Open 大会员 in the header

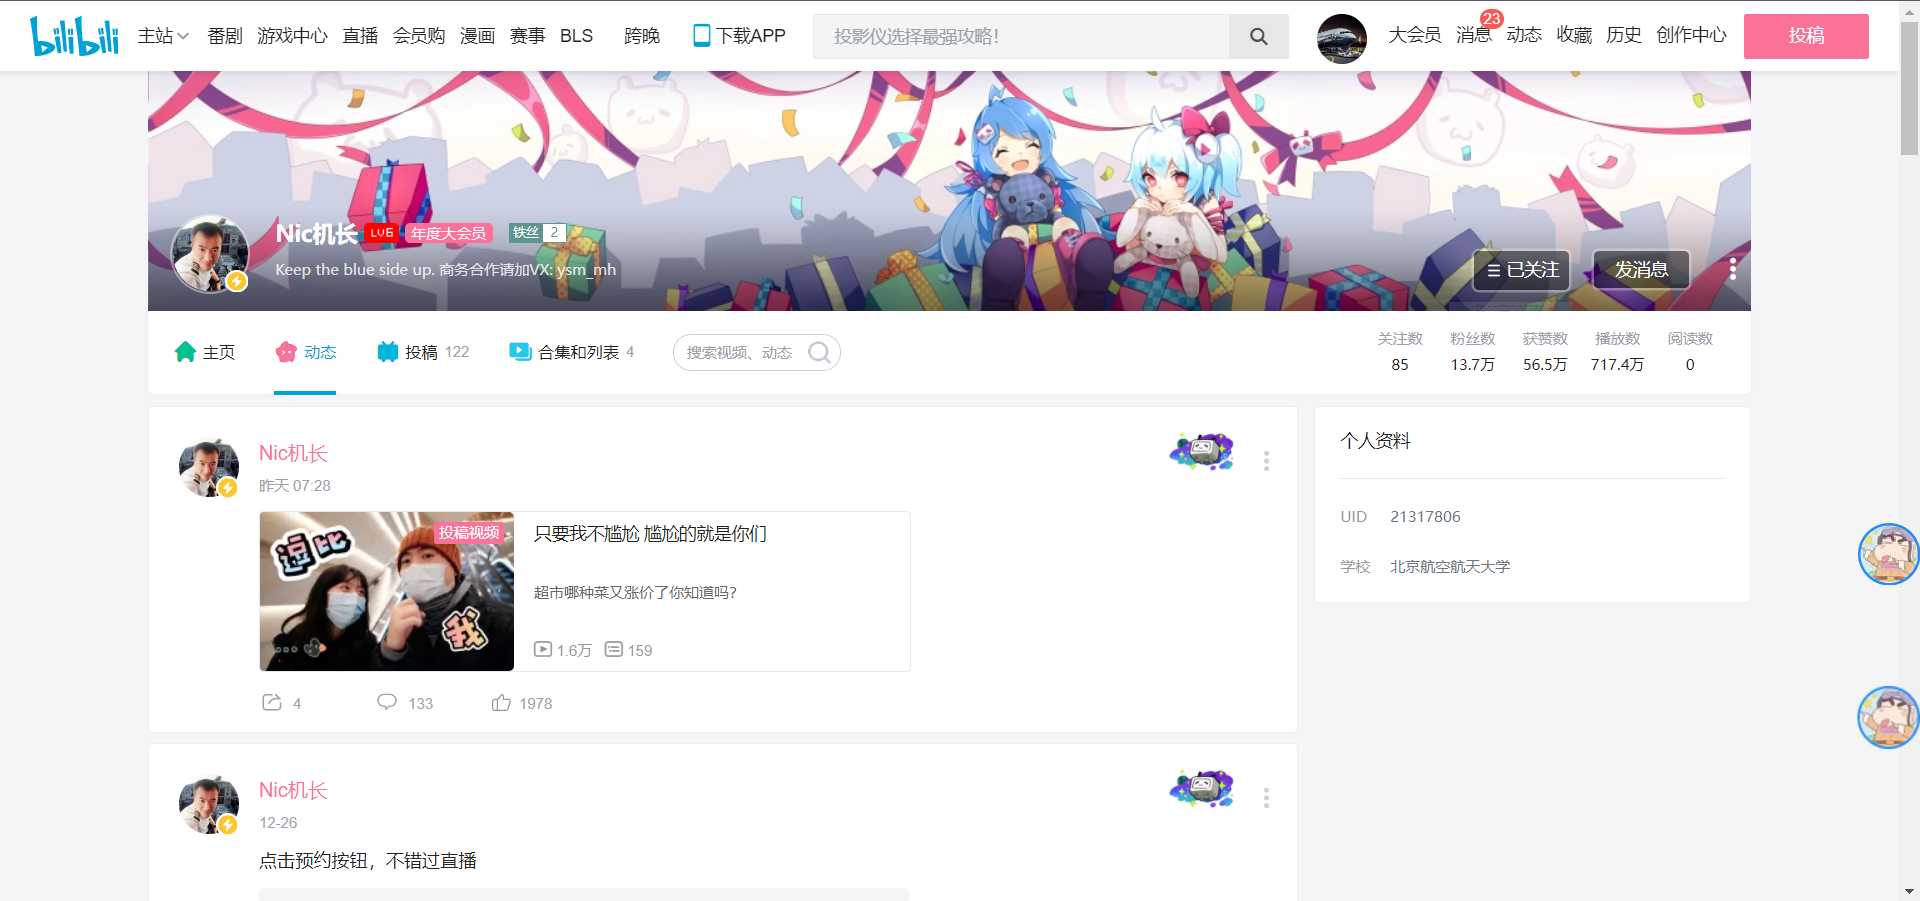tap(1414, 35)
